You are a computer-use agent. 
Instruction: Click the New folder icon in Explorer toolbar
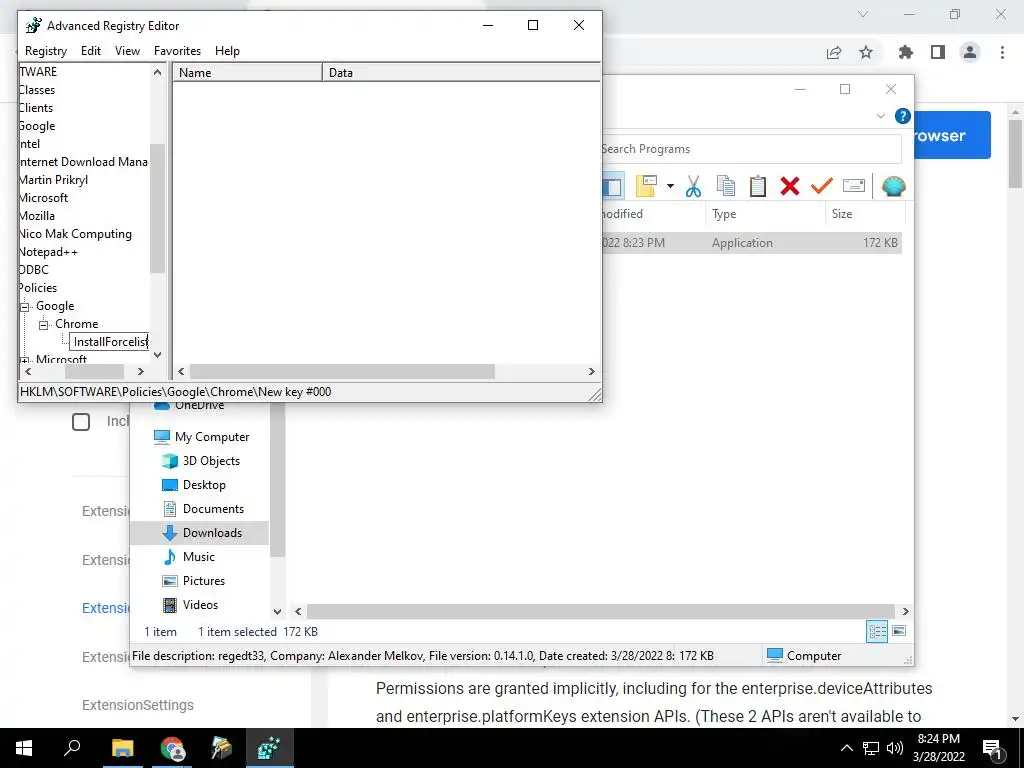(646, 187)
